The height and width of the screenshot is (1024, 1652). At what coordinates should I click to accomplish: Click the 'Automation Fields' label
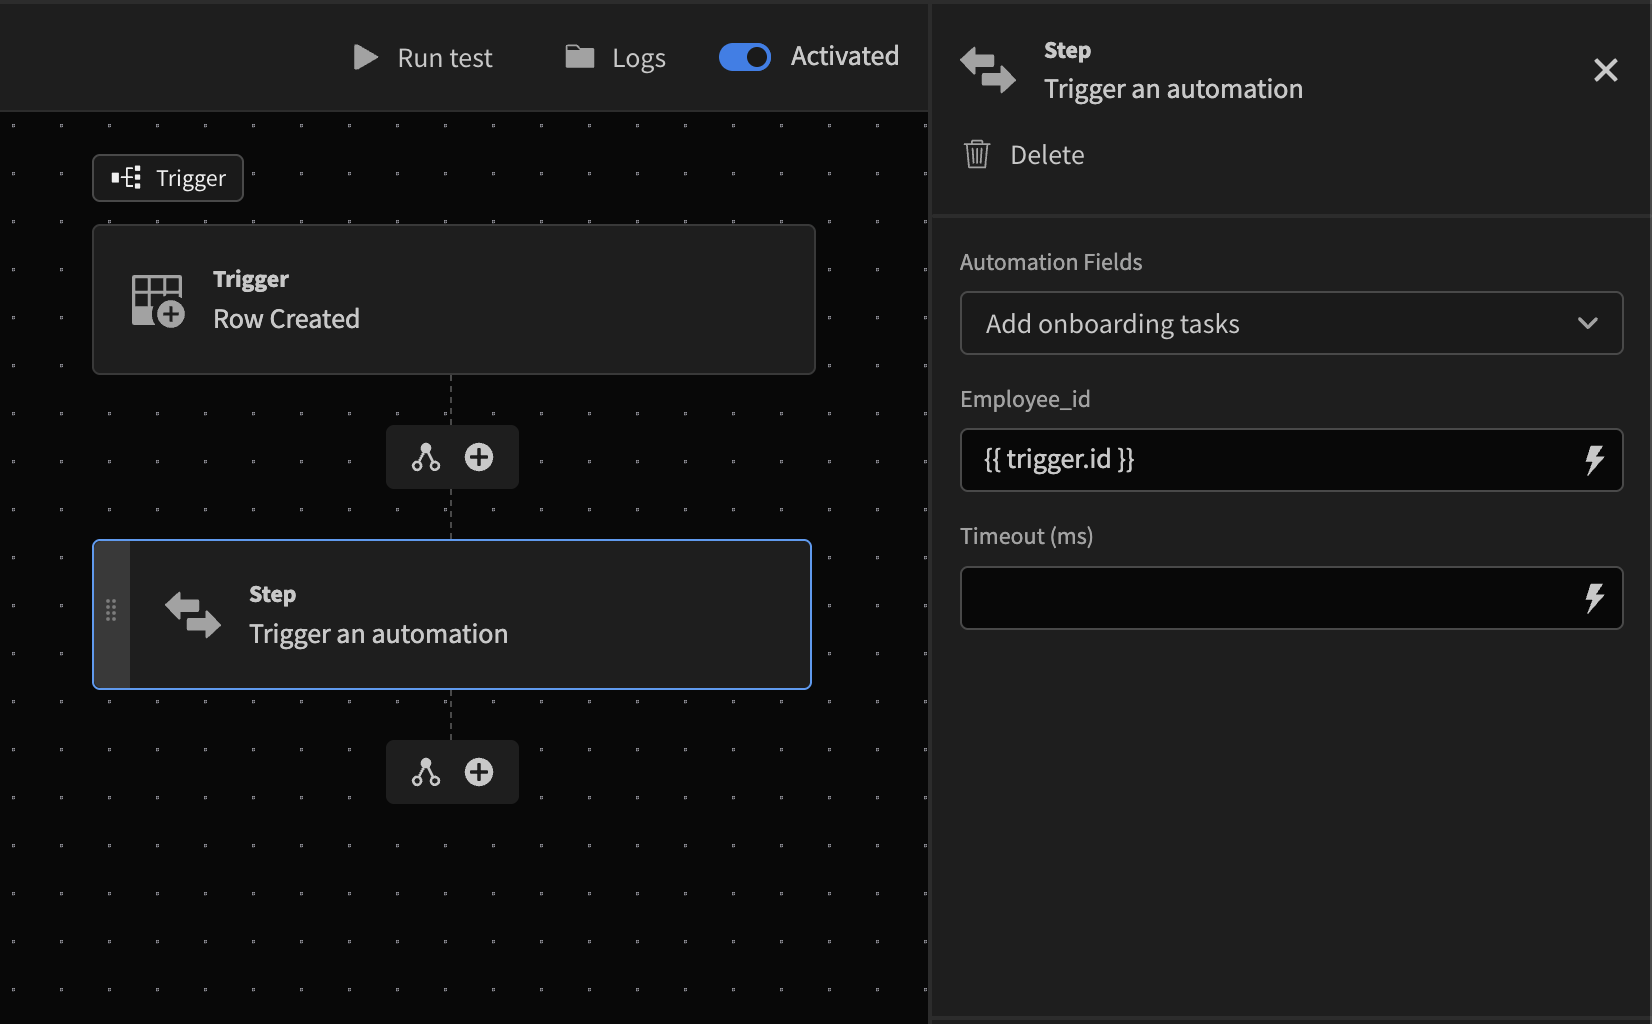(x=1051, y=262)
